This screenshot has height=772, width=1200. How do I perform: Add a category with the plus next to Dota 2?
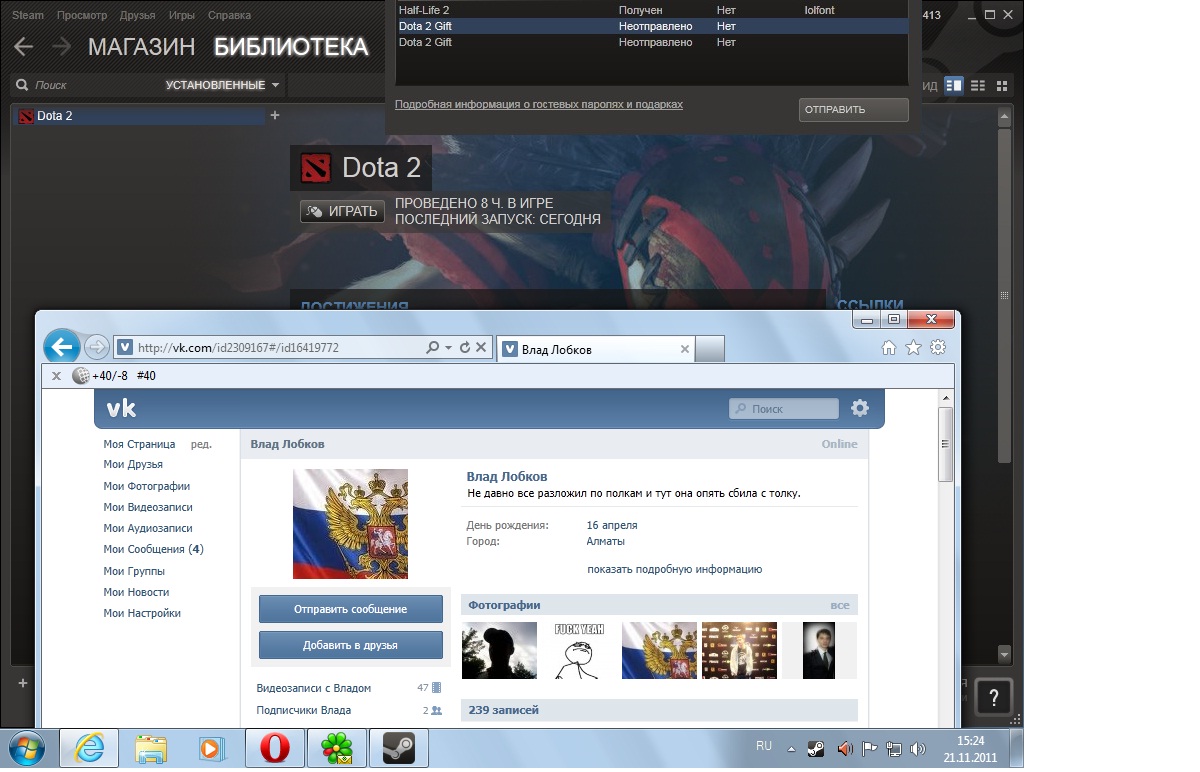click(x=275, y=115)
